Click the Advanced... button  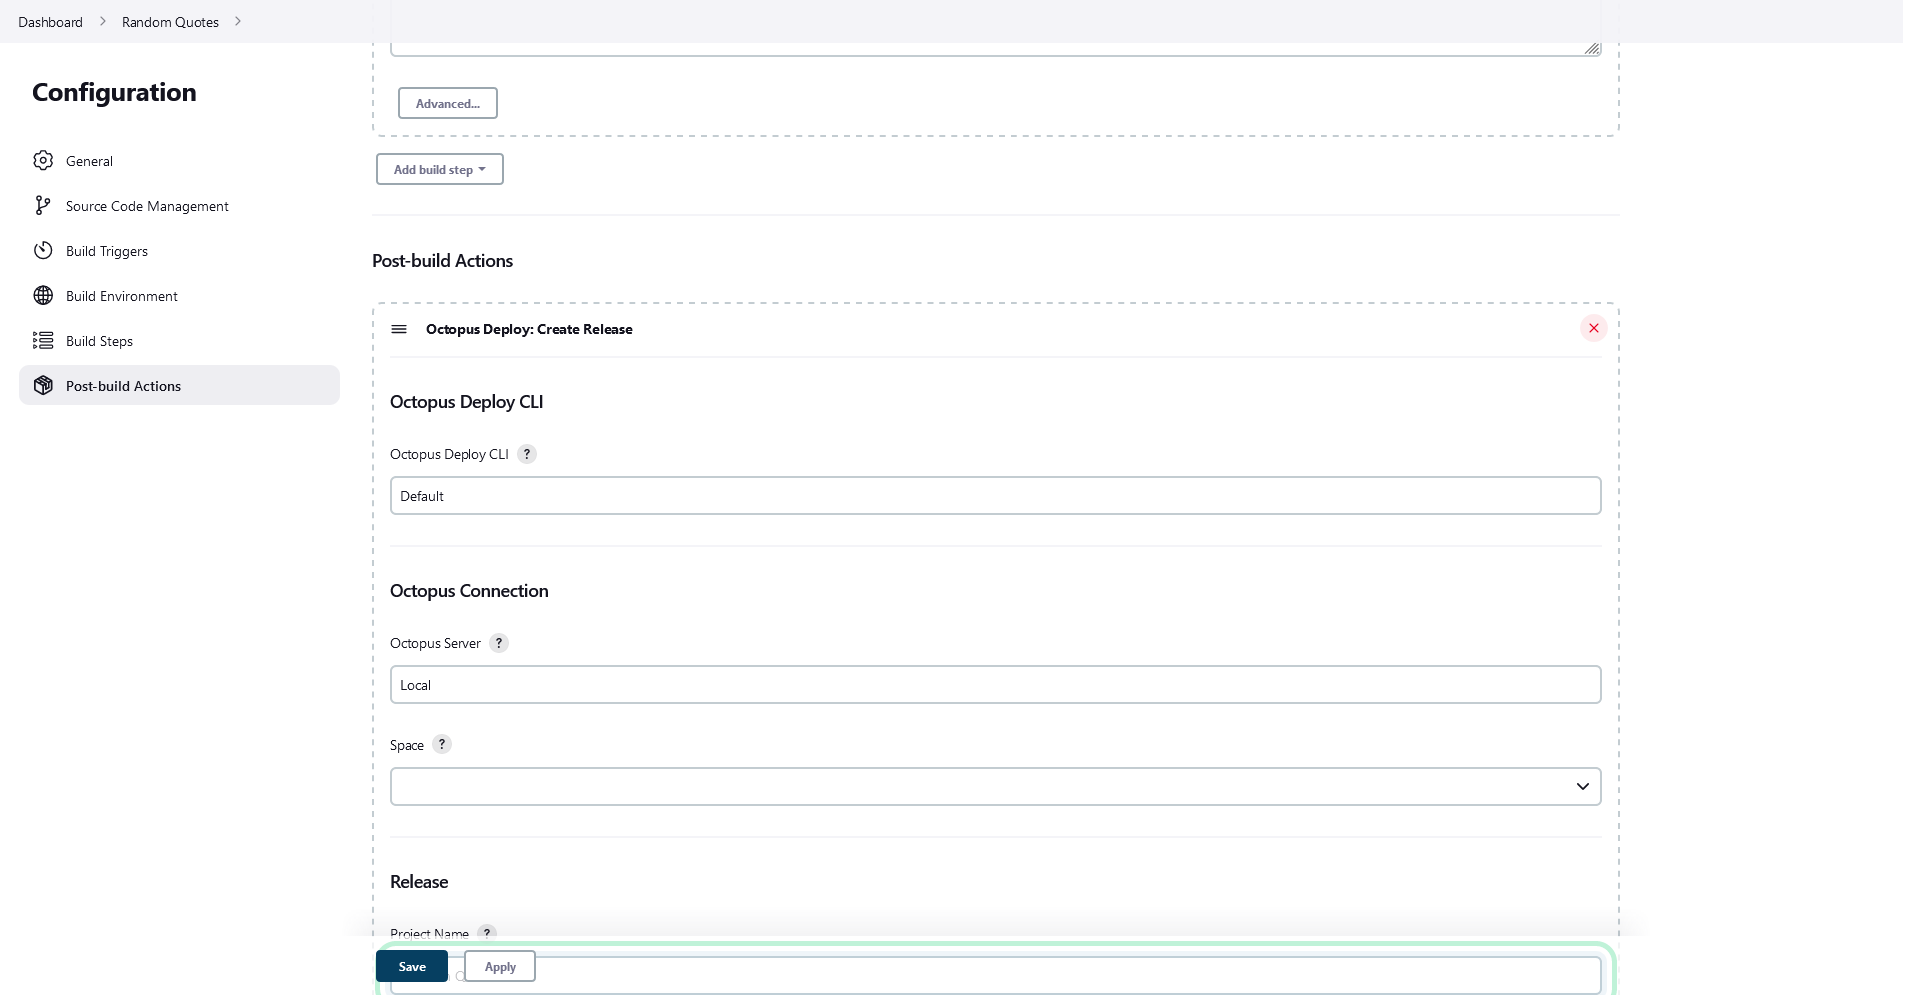448,103
